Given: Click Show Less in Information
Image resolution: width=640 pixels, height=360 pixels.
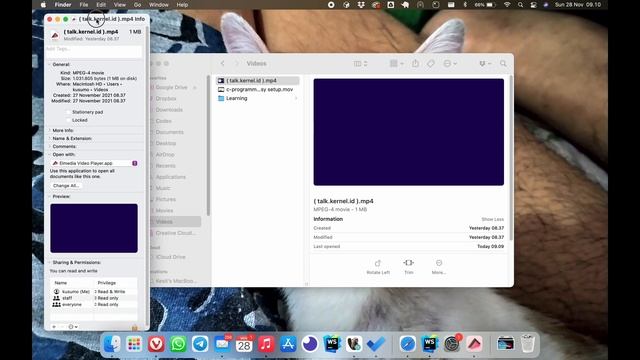Looking at the screenshot, I should click(x=493, y=220).
